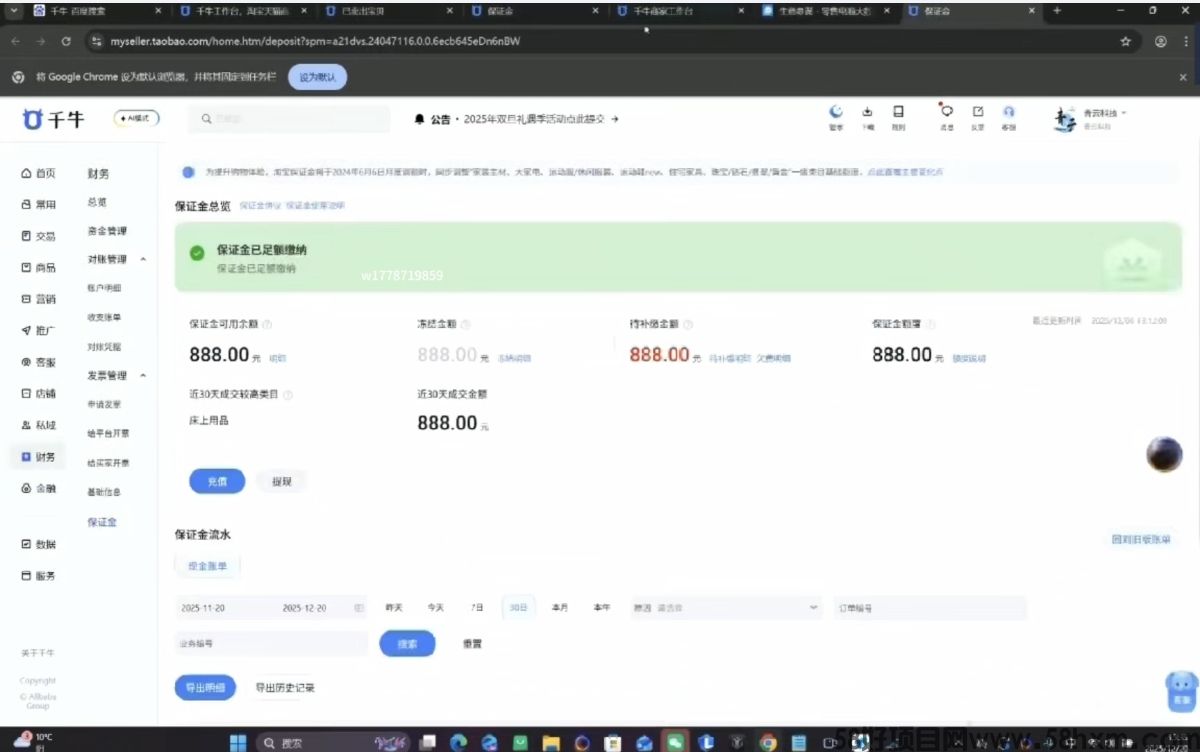Toggle the AI模式 switch
Viewport: 1200px width, 752px height.
pos(136,118)
